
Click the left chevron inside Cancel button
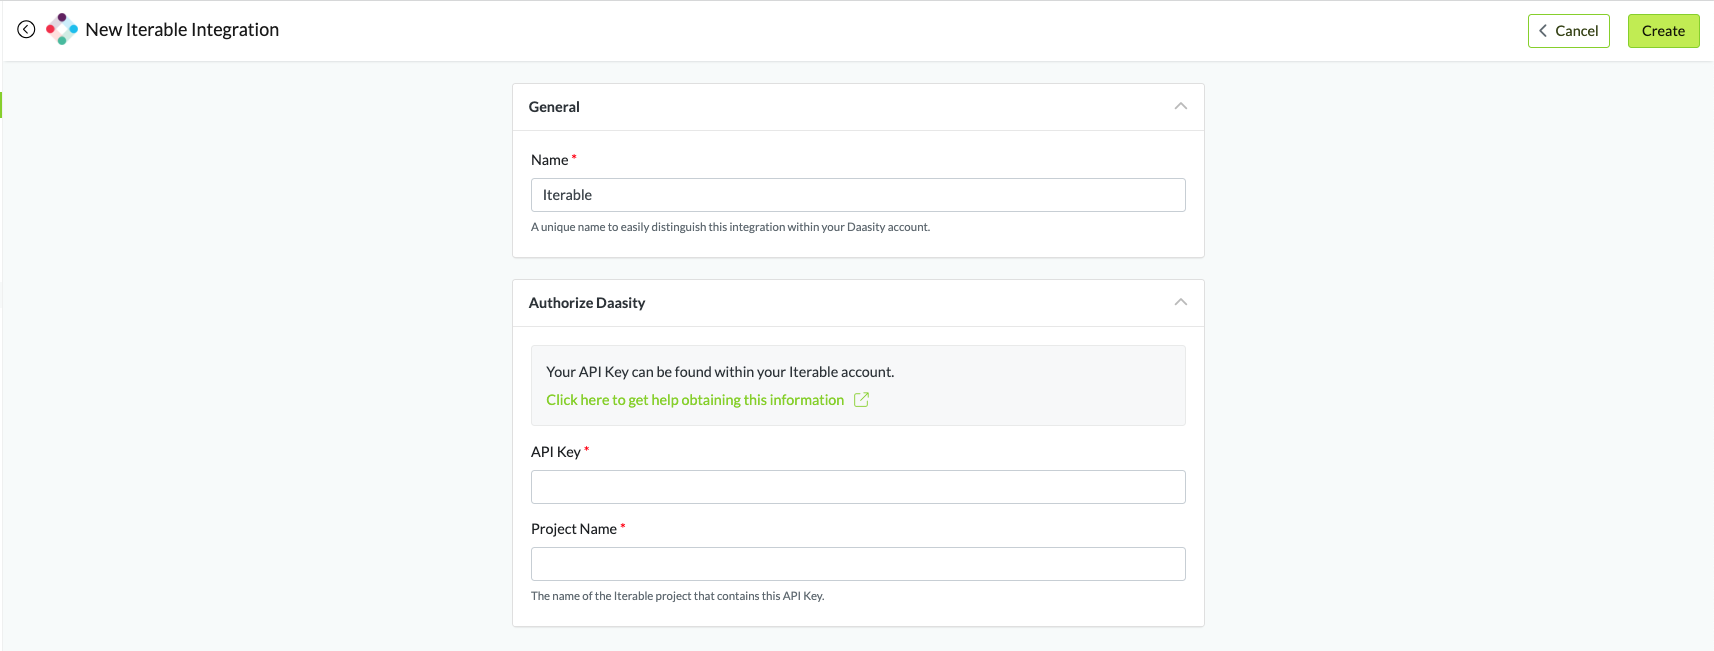(x=1543, y=31)
